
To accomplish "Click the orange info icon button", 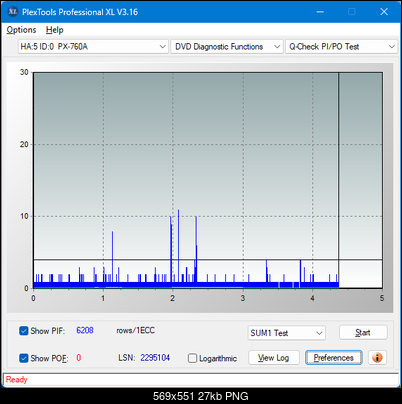I will [377, 358].
